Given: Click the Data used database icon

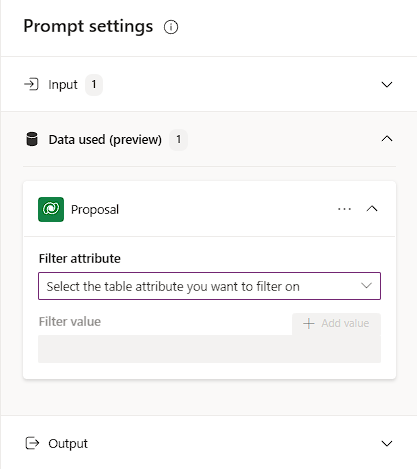Looking at the screenshot, I should (32, 139).
